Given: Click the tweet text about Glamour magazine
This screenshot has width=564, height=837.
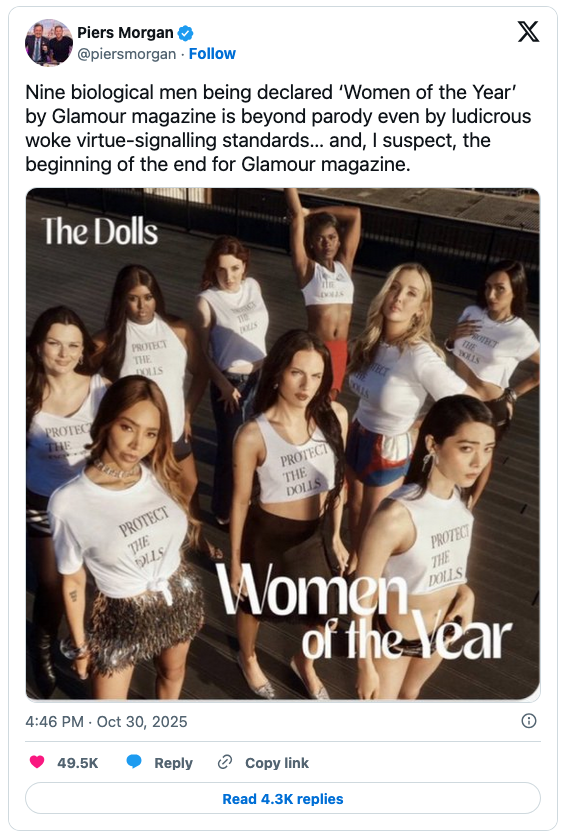Looking at the screenshot, I should point(279,128).
